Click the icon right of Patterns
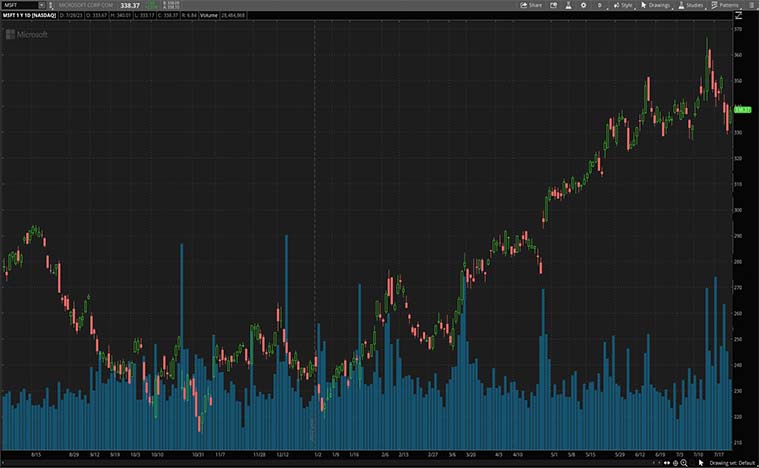Viewport: 759px width, 468px height. (x=750, y=5)
